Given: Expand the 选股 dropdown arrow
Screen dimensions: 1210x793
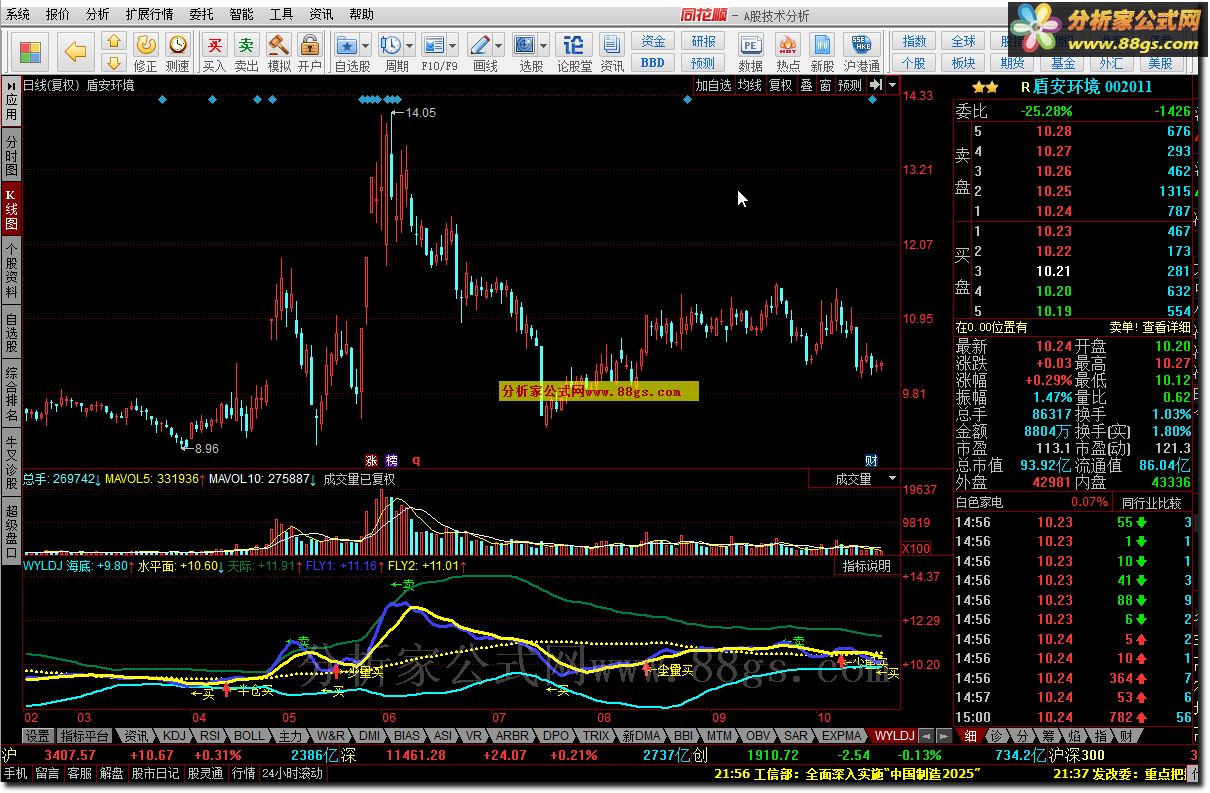Looking at the screenshot, I should [x=545, y=45].
